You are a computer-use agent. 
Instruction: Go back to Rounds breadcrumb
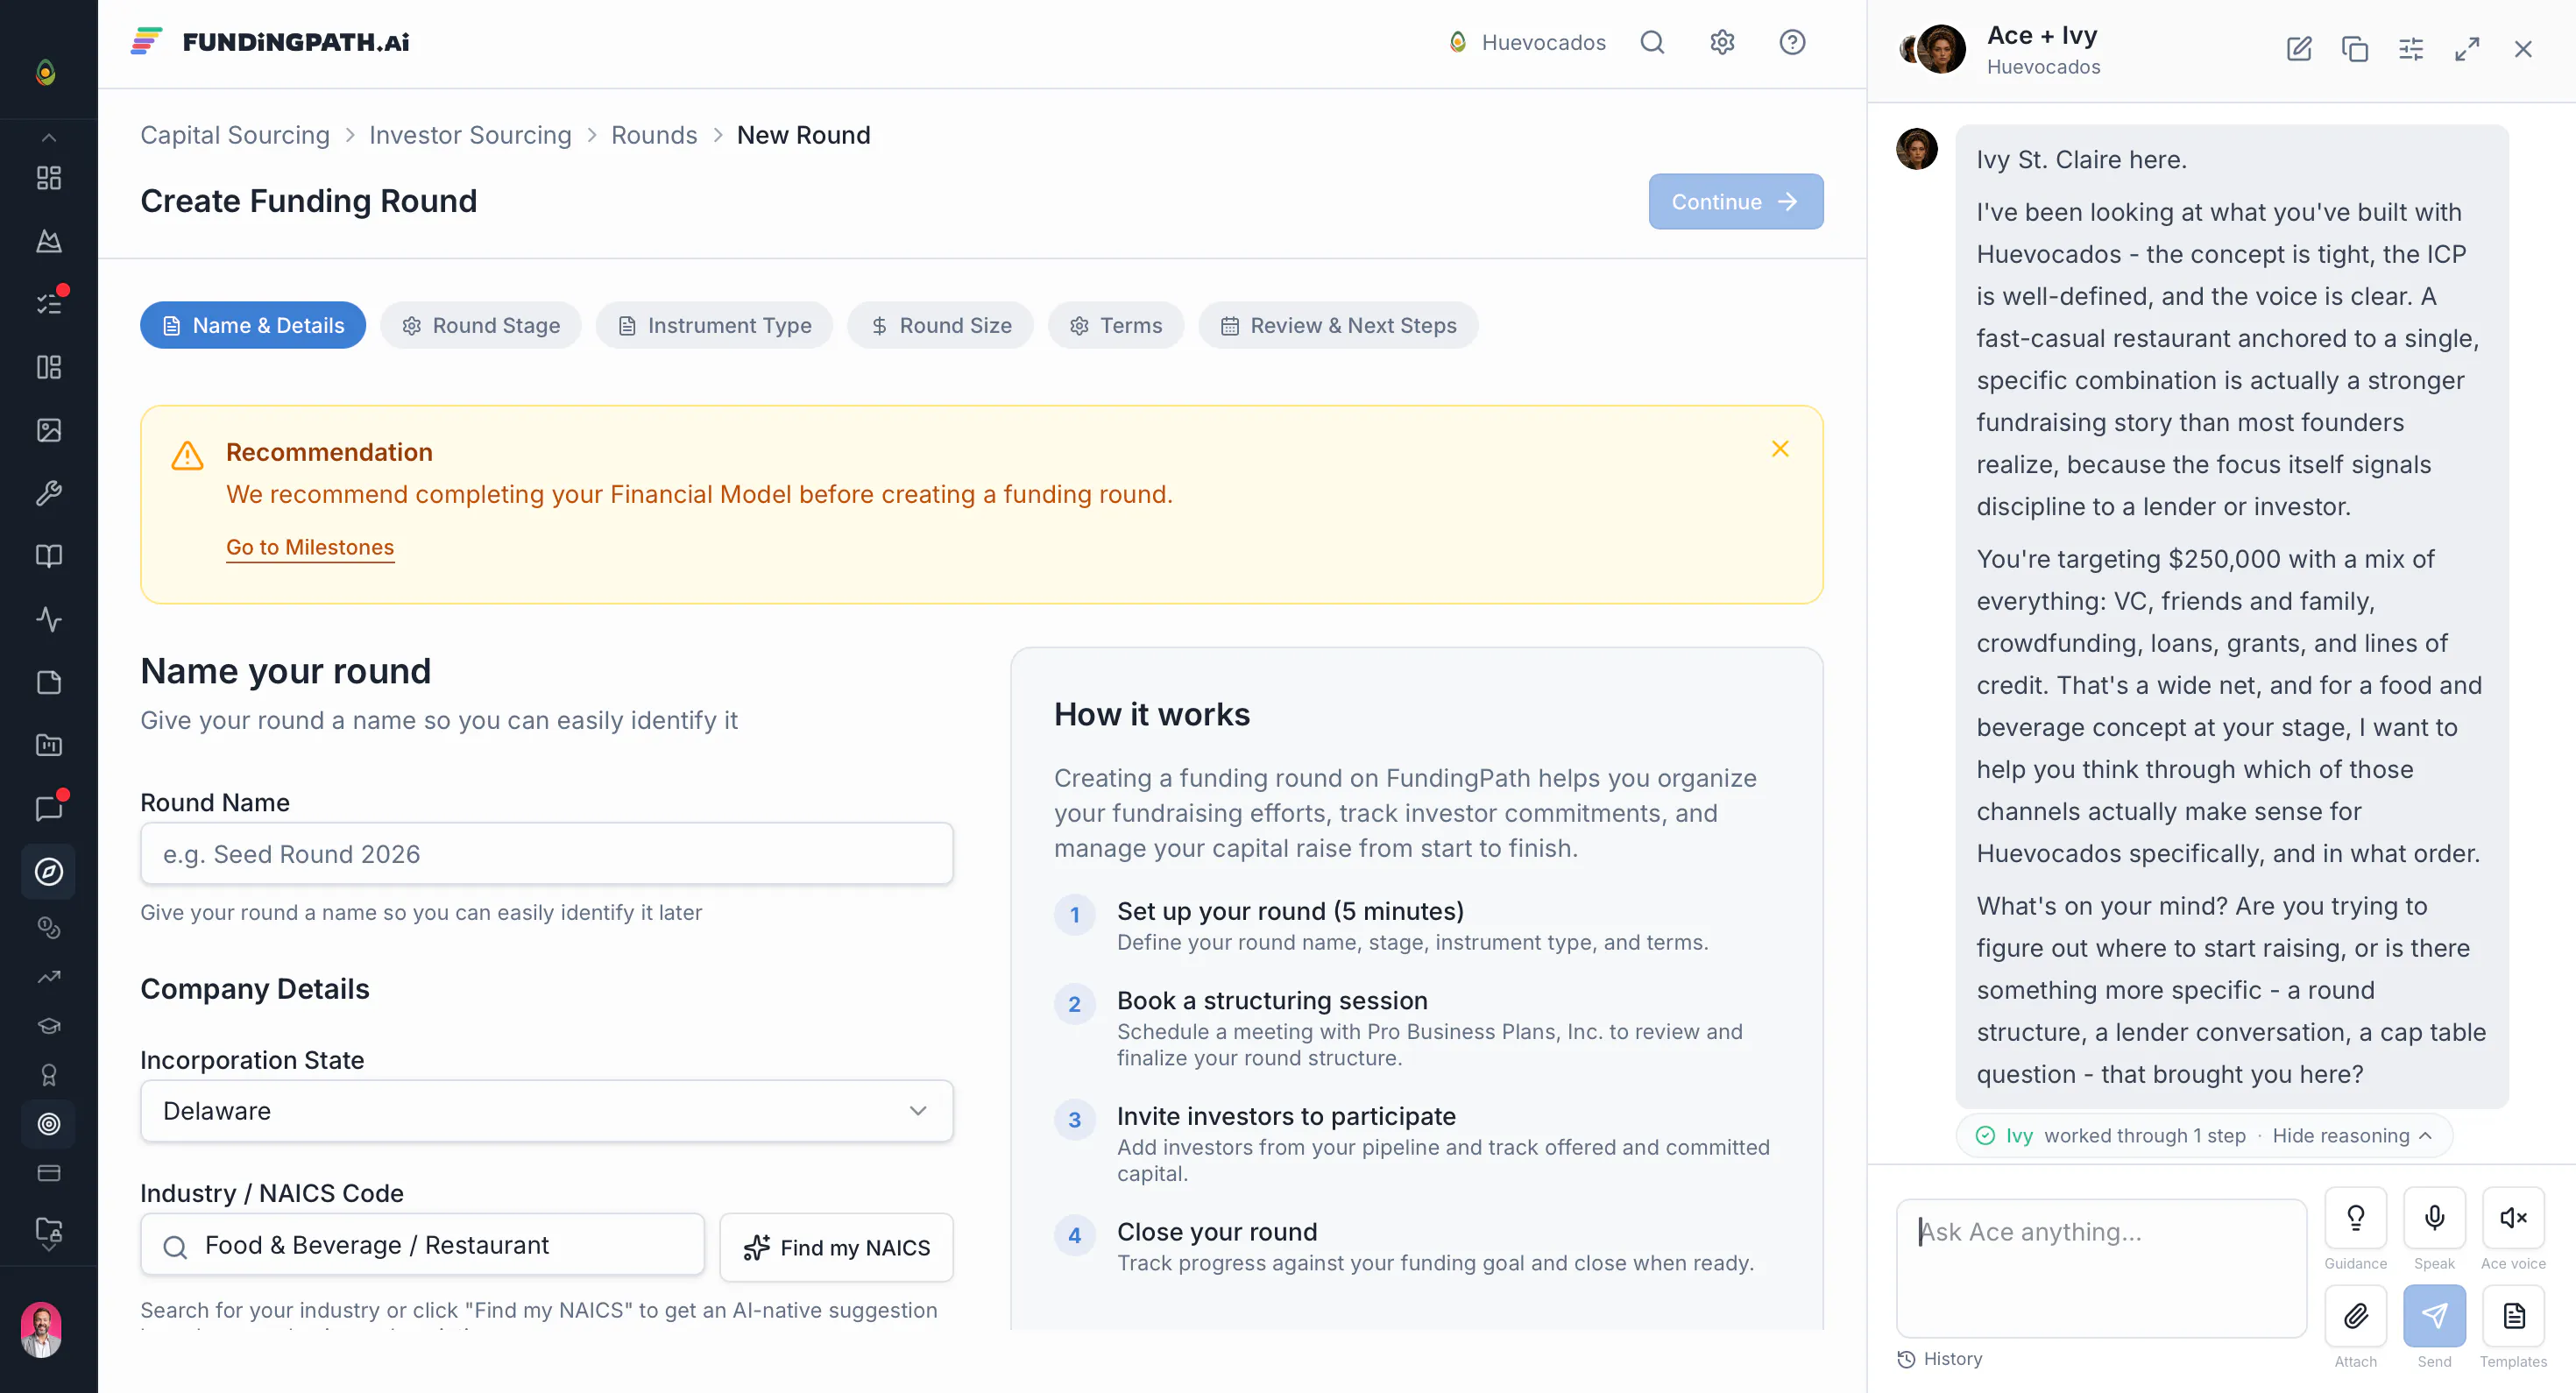[654, 135]
